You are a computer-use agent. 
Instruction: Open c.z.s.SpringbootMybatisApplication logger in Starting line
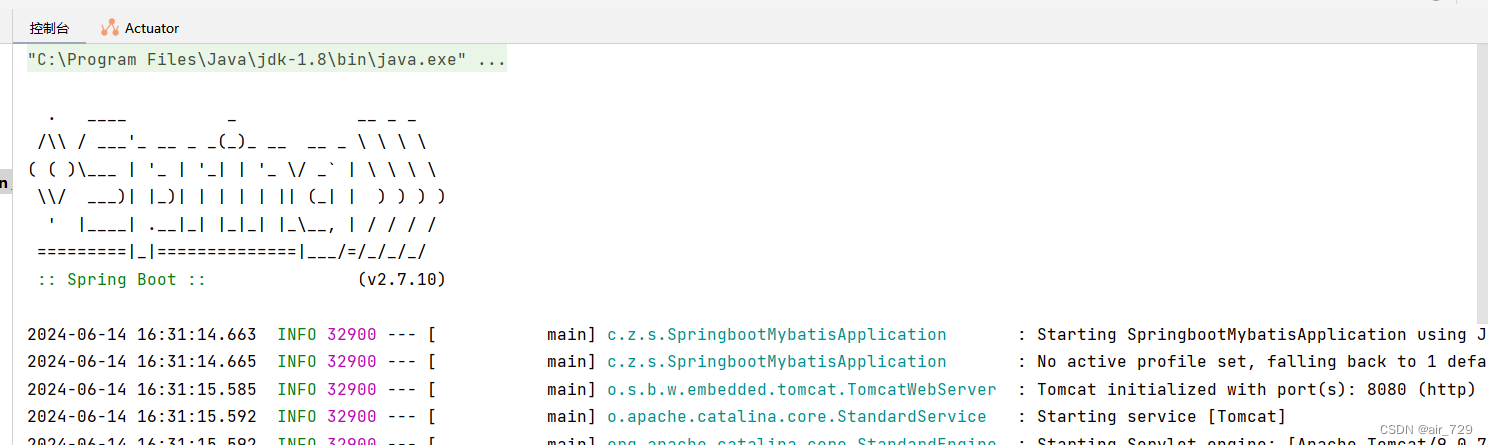(x=777, y=335)
